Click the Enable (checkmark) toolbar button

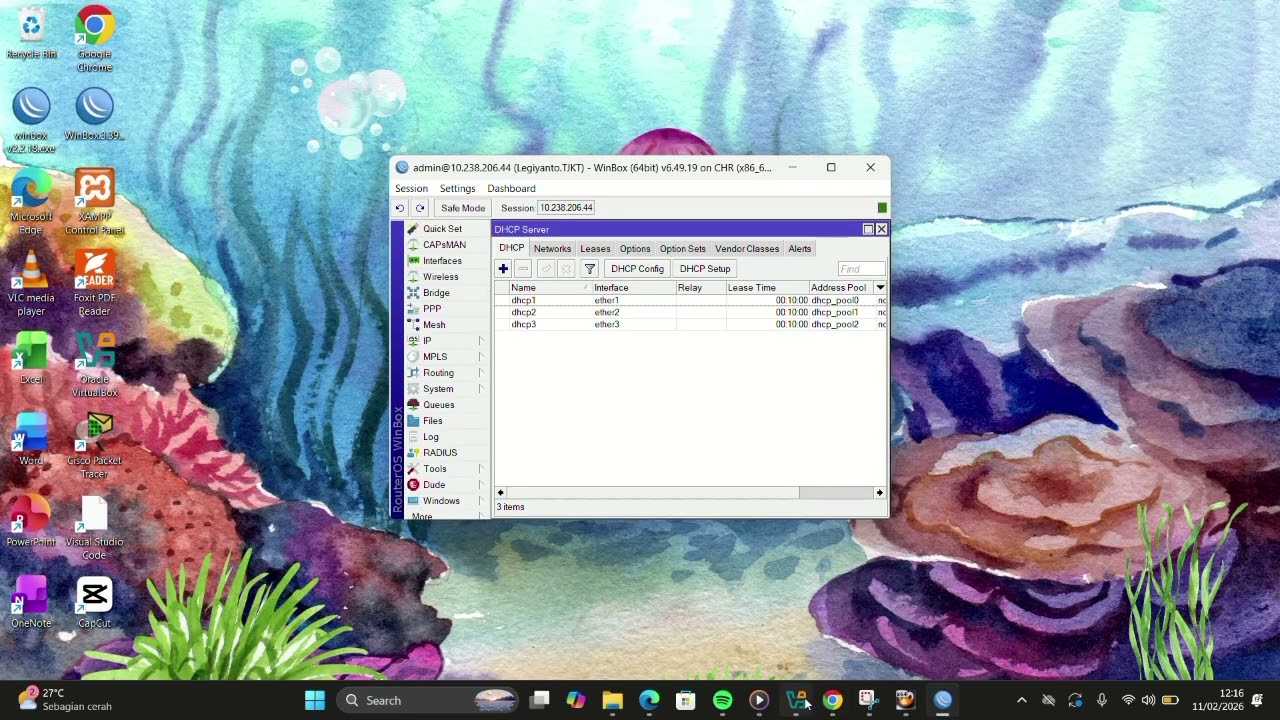click(x=546, y=269)
